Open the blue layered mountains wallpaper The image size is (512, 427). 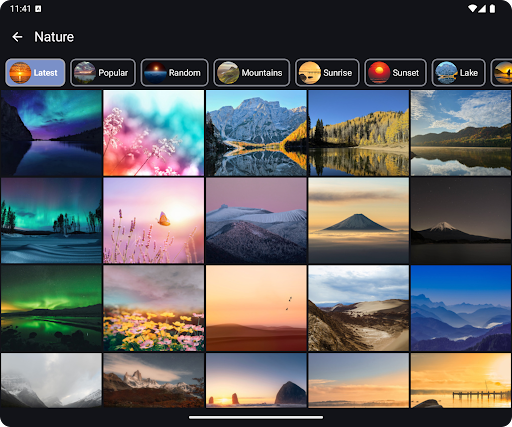tap(461, 308)
